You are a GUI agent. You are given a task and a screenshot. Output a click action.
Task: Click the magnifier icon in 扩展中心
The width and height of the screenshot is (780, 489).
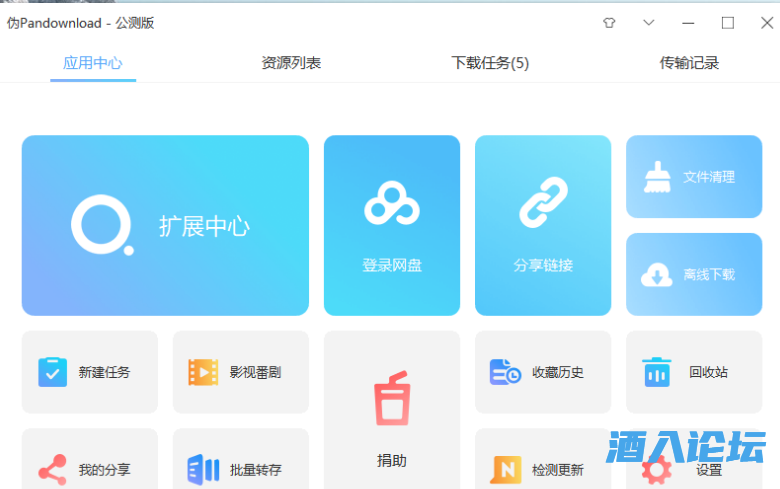point(102,225)
